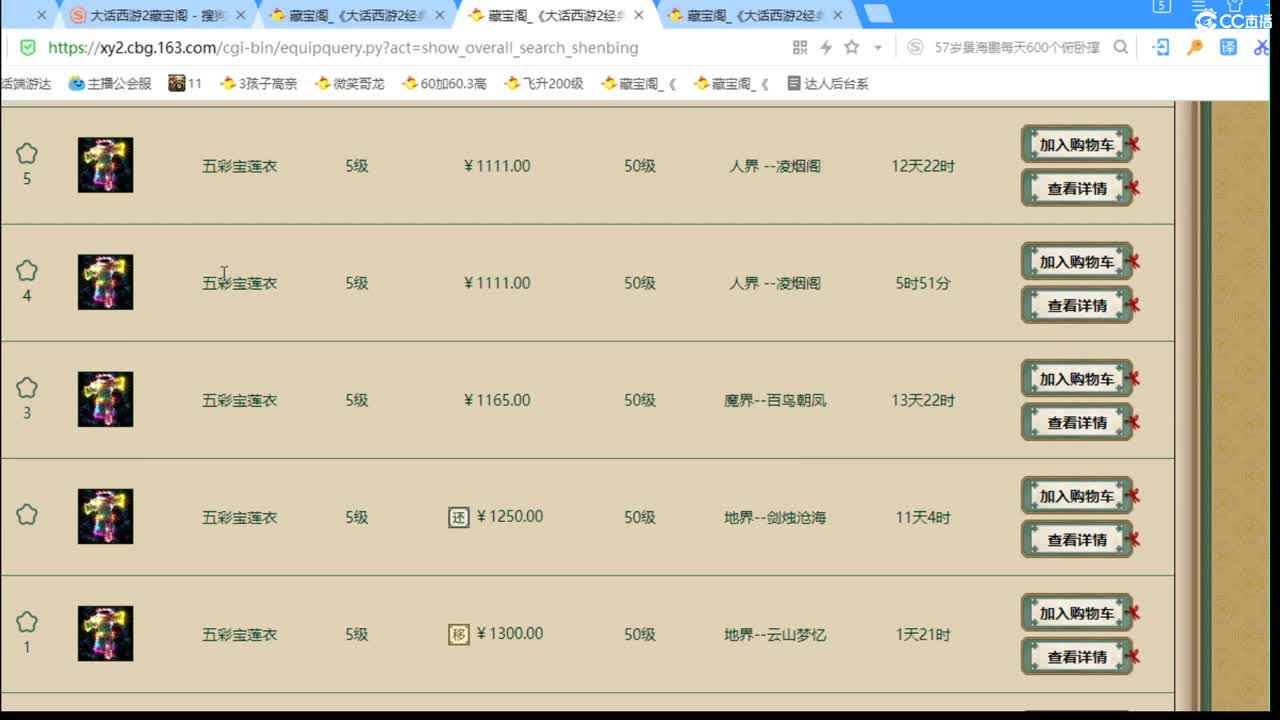The image size is (1280, 720).
Task: Click remaining time 11天4时
Action: coord(923,517)
